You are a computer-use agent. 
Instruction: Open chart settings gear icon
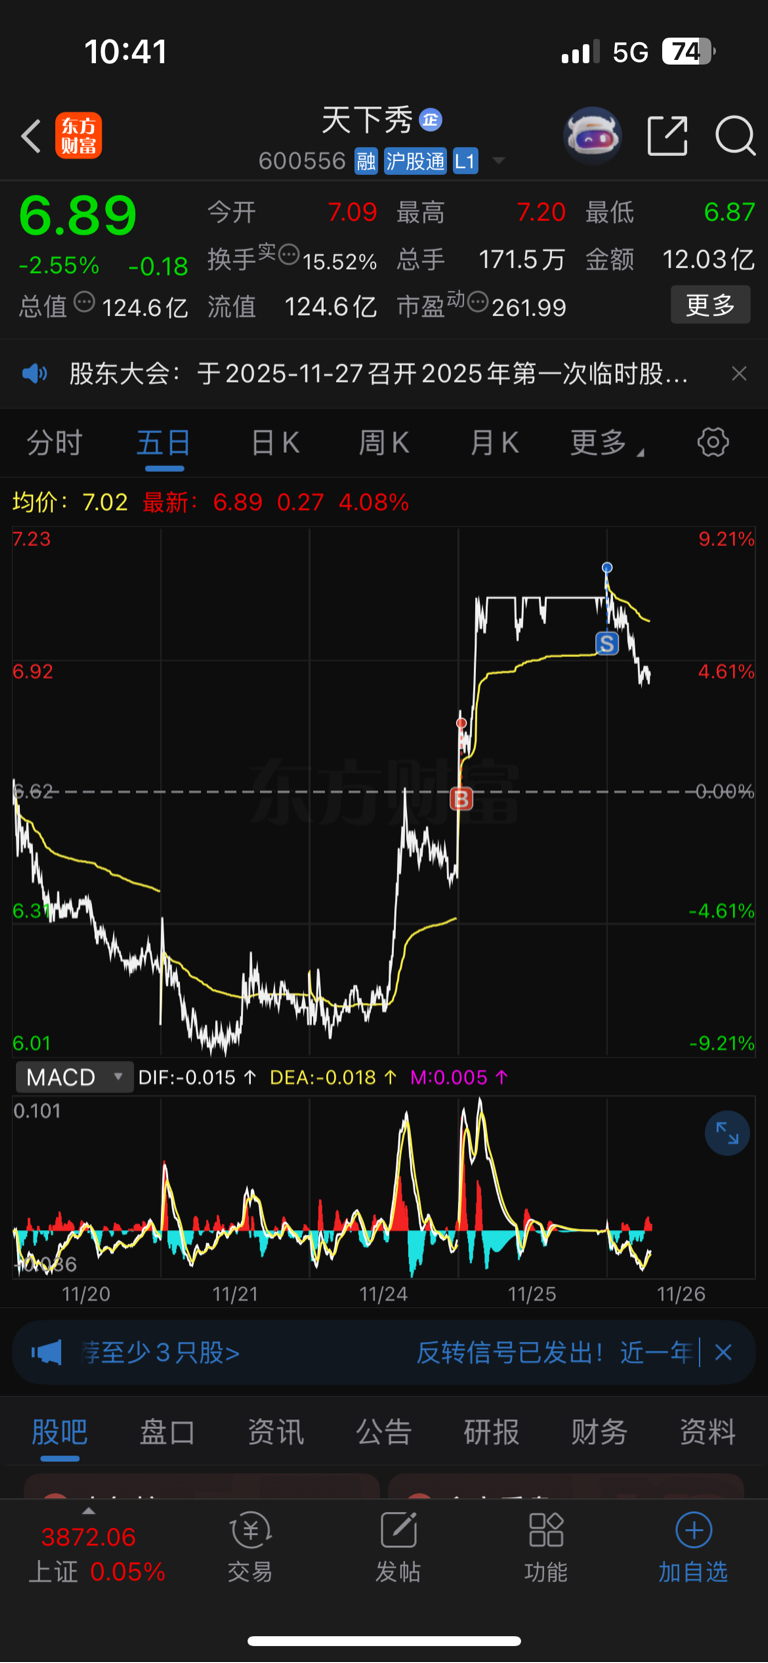point(713,442)
